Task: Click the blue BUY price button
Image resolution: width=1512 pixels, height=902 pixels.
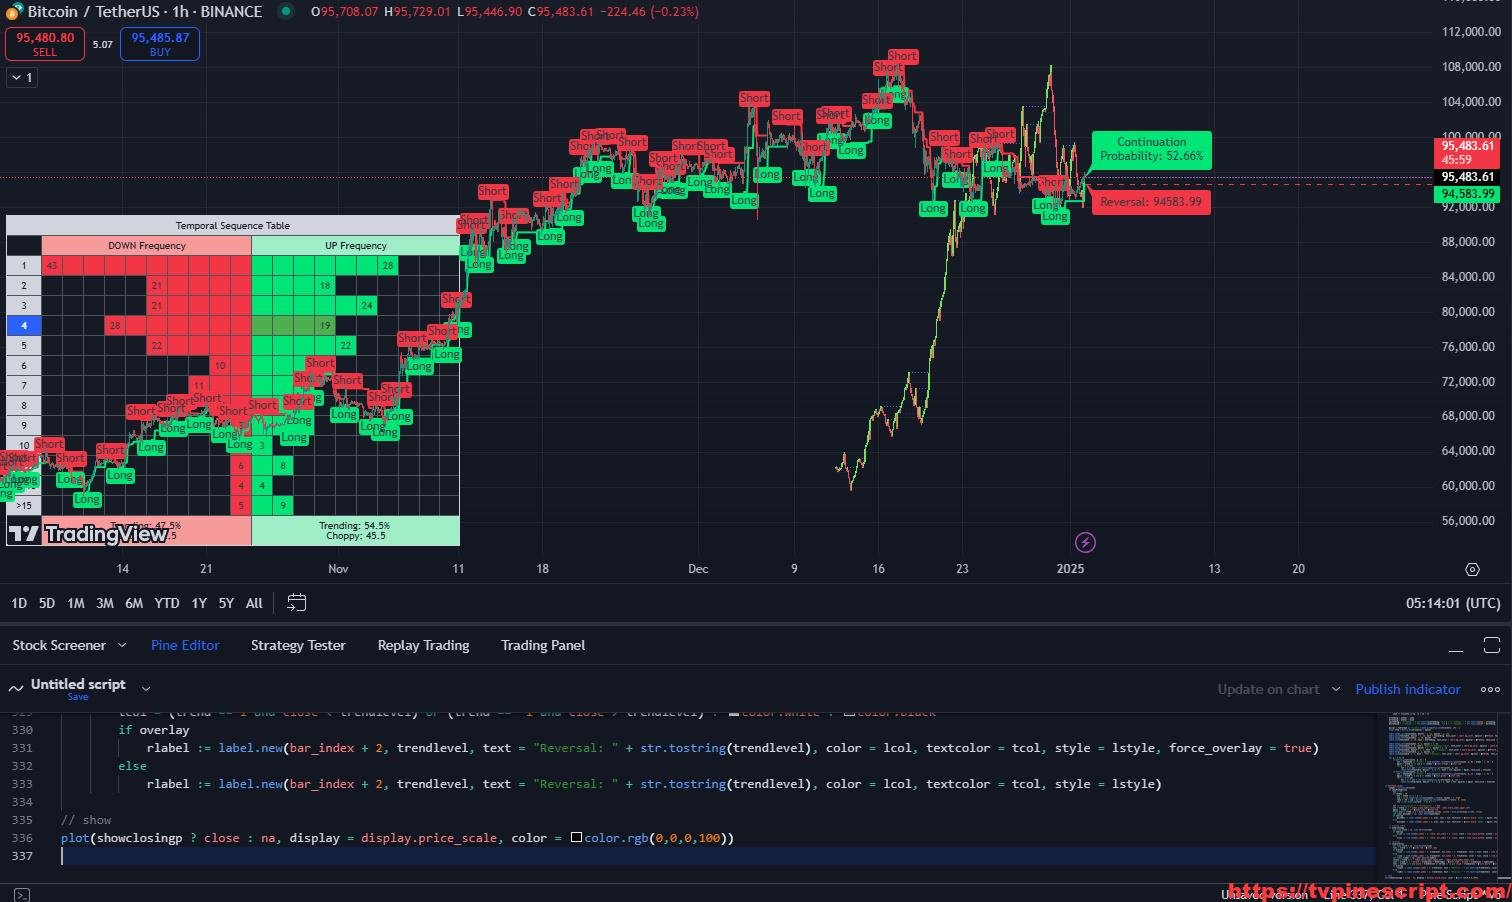Action: point(160,44)
